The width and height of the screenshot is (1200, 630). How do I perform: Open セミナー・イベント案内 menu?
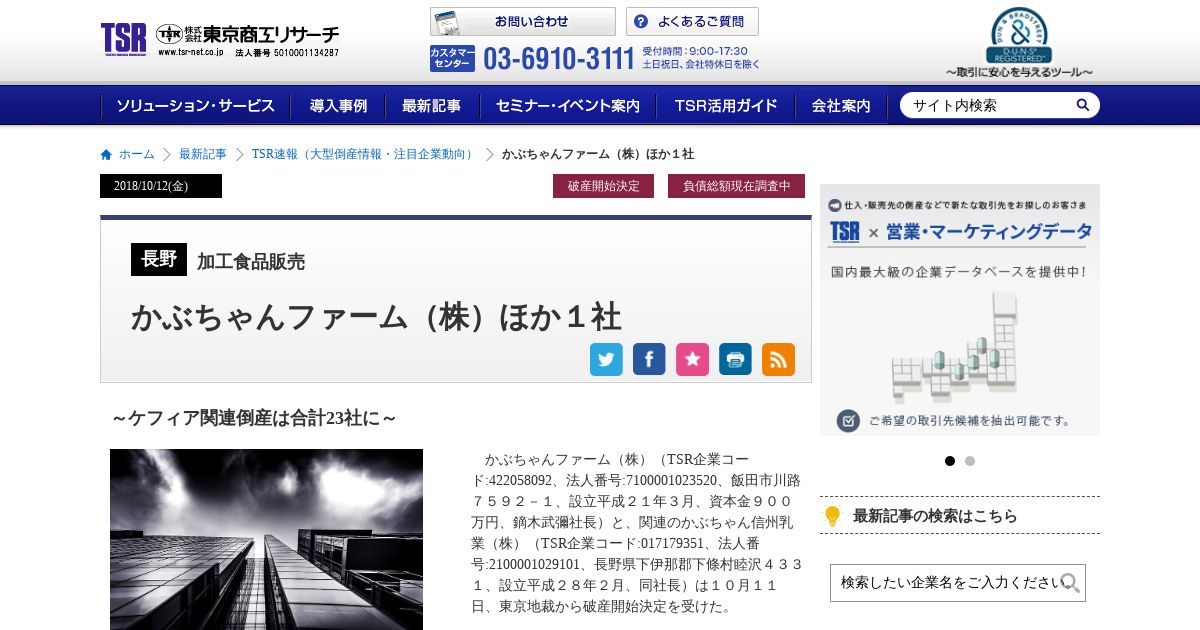click(567, 106)
